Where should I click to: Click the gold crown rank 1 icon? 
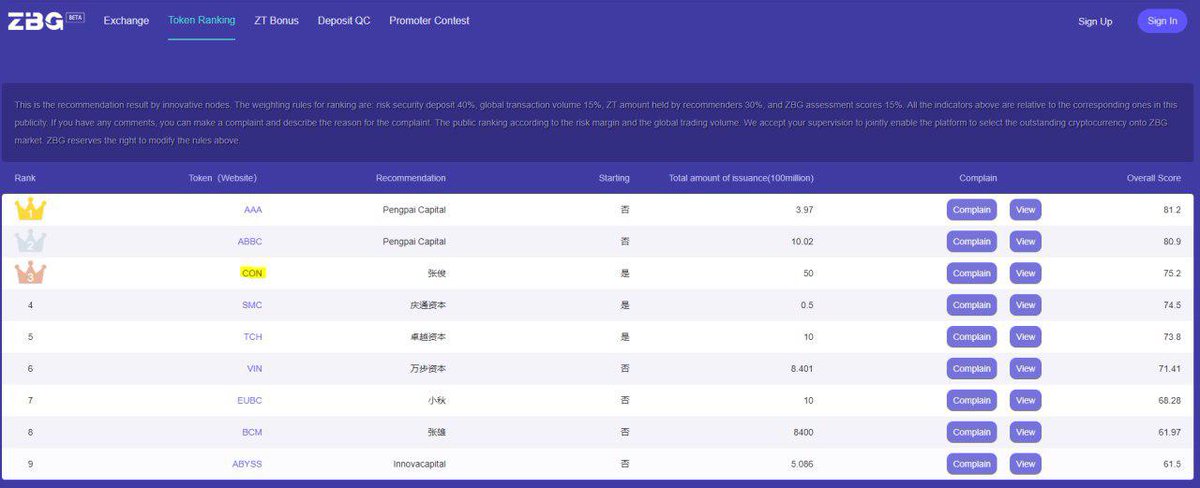click(x=30, y=209)
